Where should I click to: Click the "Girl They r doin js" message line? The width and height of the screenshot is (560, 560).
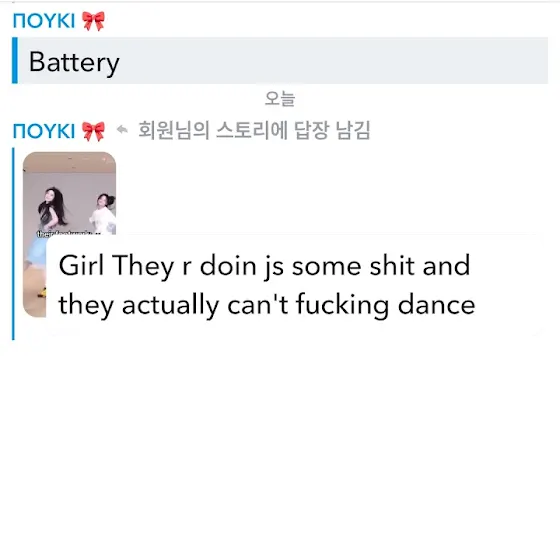pos(264,266)
